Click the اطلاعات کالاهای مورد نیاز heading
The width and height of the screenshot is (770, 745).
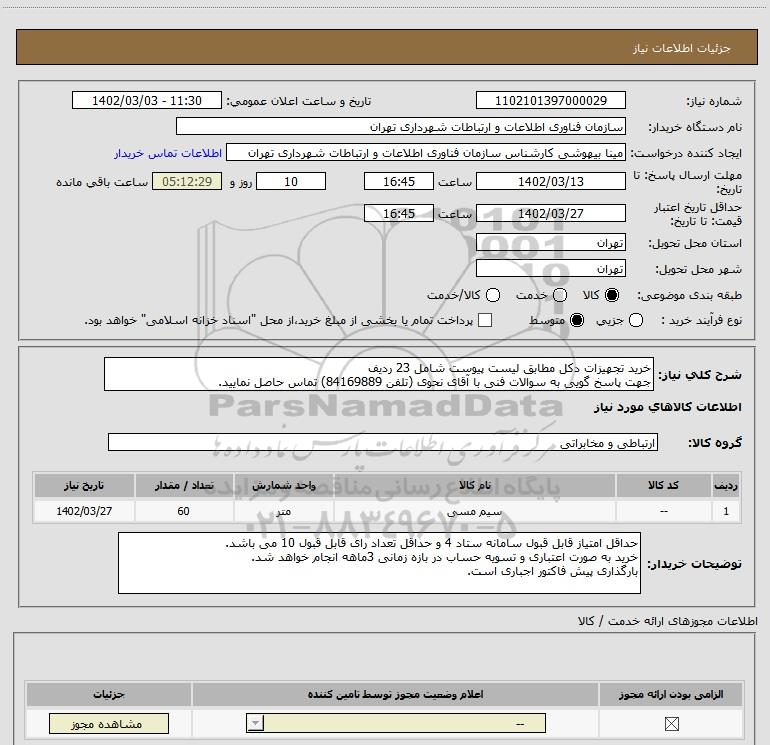click(668, 407)
